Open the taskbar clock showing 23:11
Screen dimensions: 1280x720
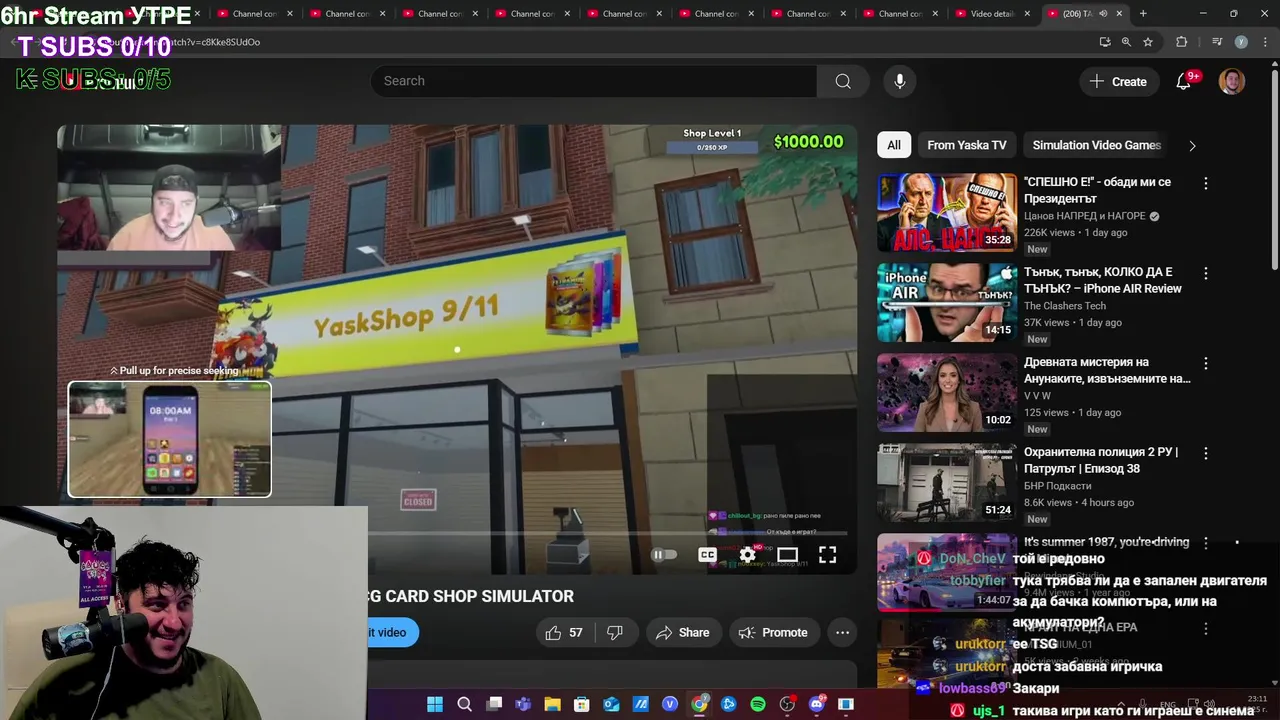coord(1257,704)
